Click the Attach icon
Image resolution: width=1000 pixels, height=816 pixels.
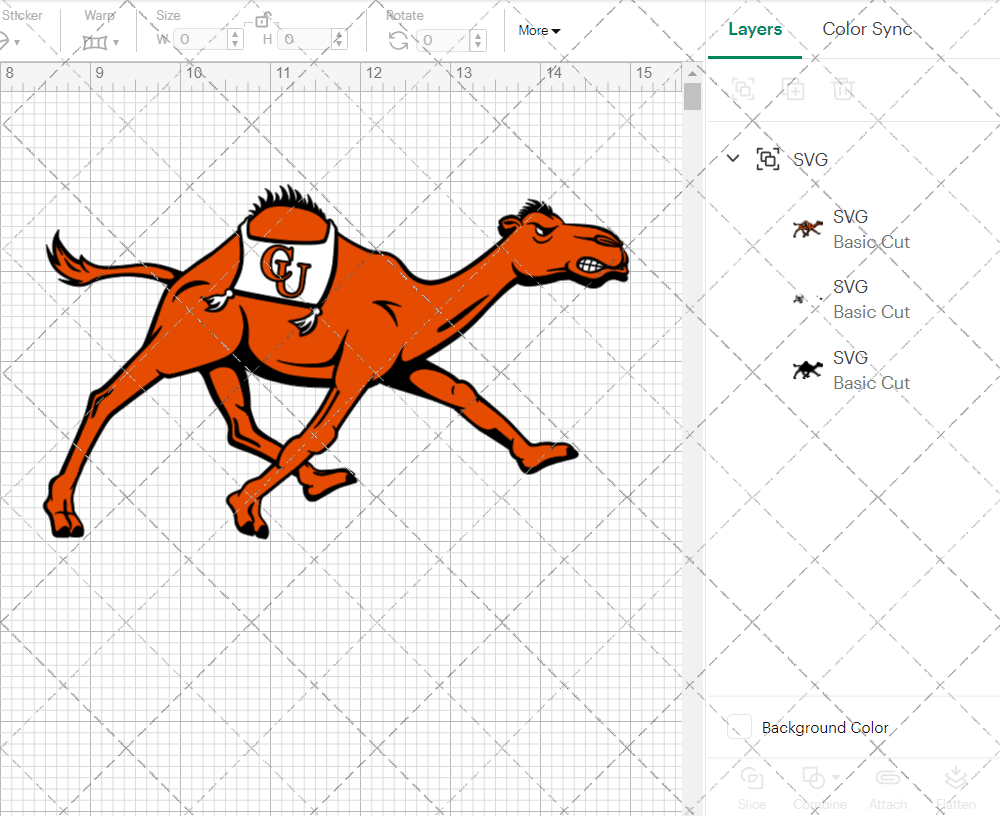click(x=888, y=779)
